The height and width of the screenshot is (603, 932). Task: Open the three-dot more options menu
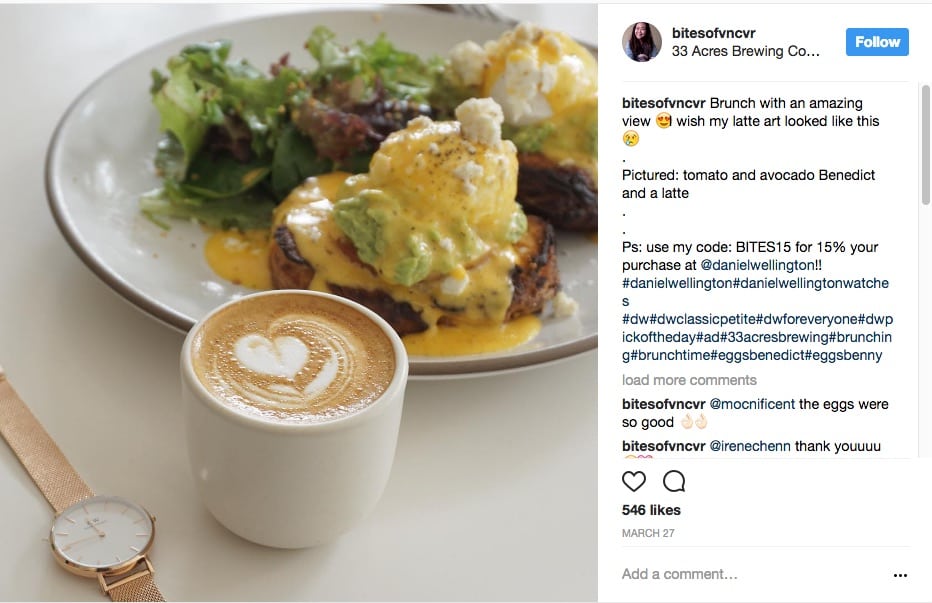tap(900, 575)
